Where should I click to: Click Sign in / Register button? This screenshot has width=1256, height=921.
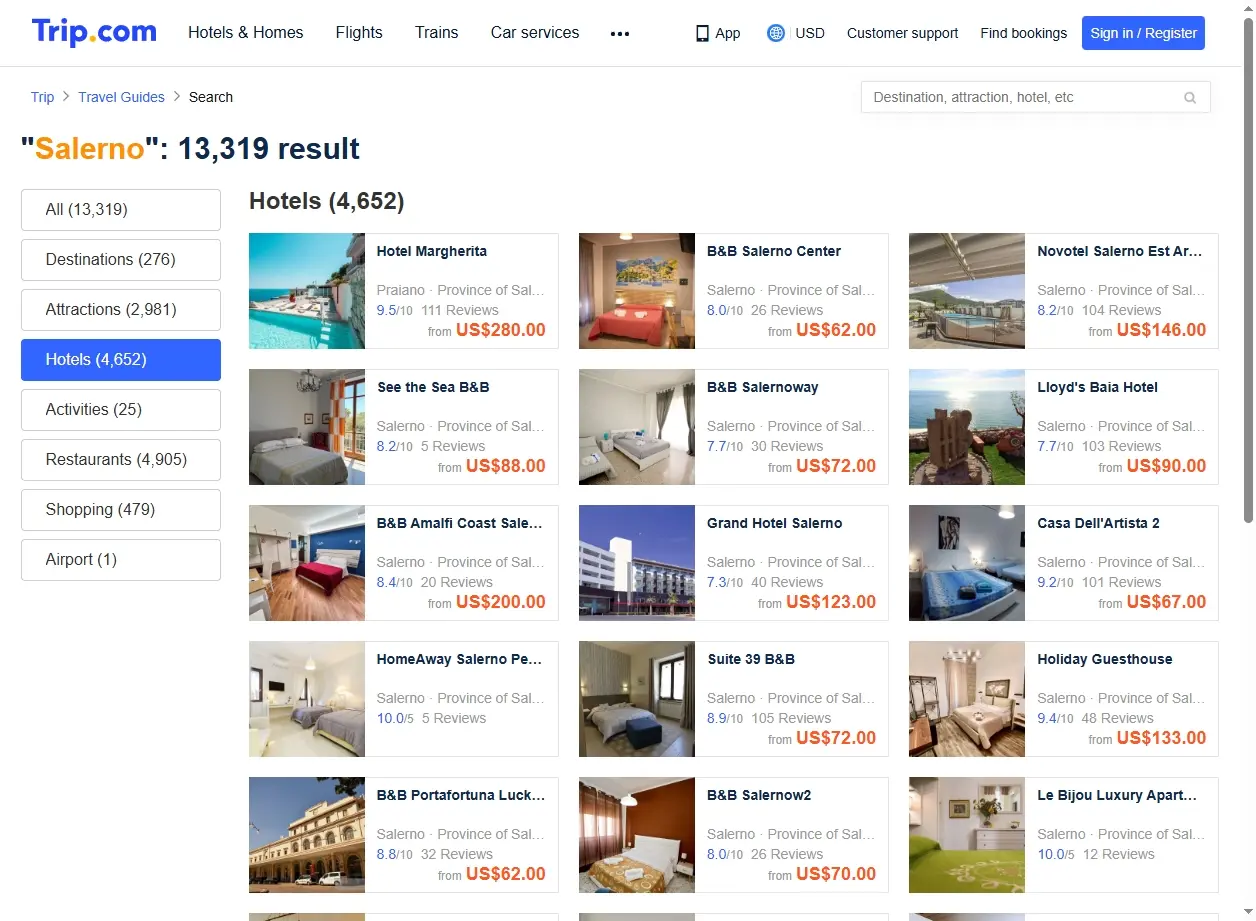tap(1143, 33)
